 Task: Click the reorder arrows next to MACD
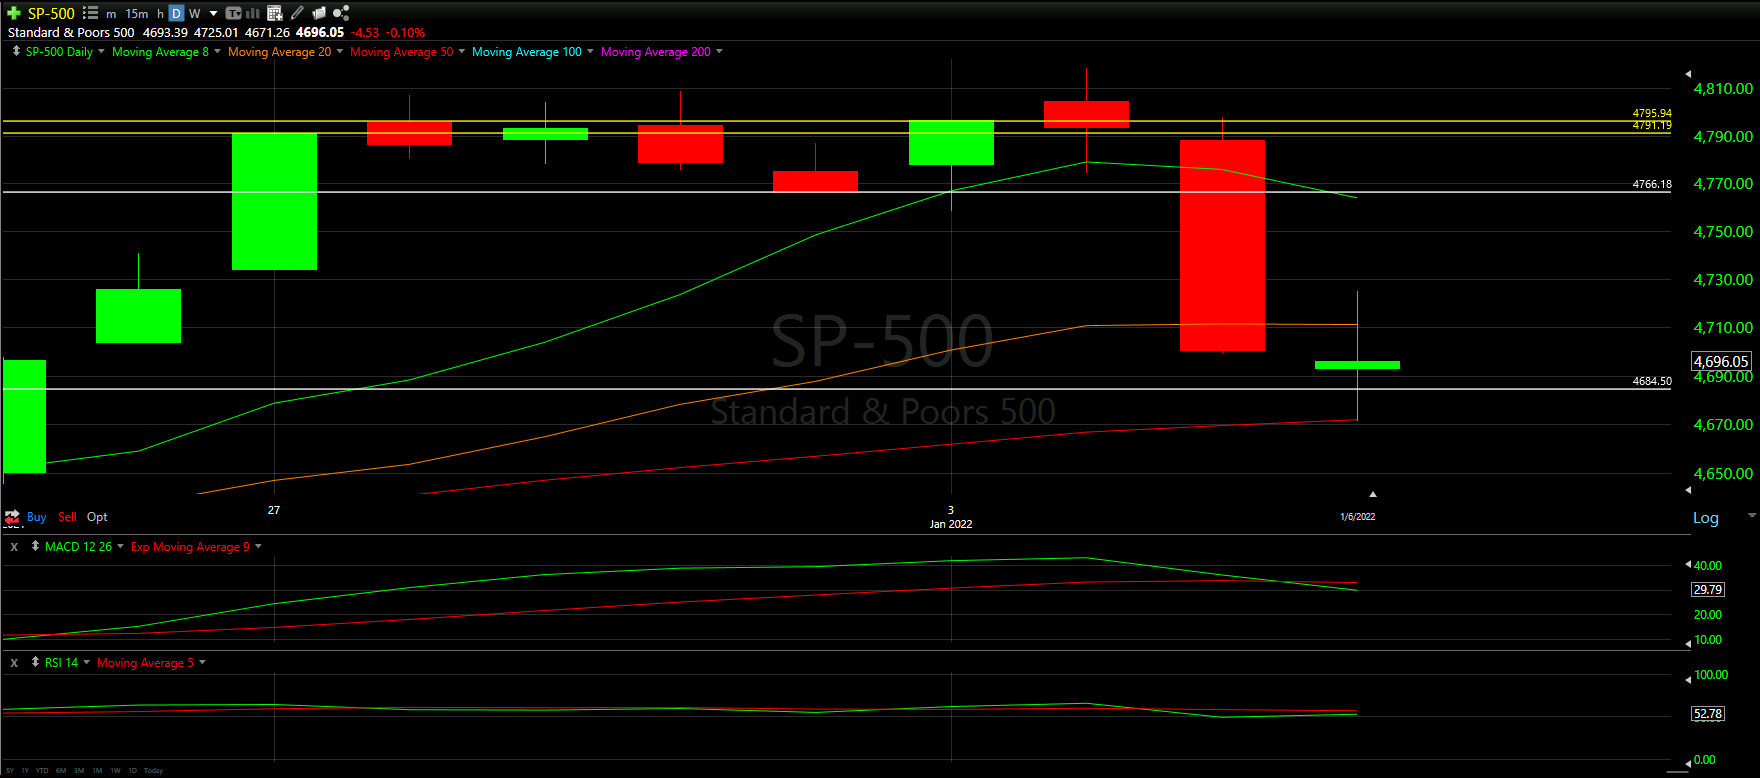[x=35, y=546]
